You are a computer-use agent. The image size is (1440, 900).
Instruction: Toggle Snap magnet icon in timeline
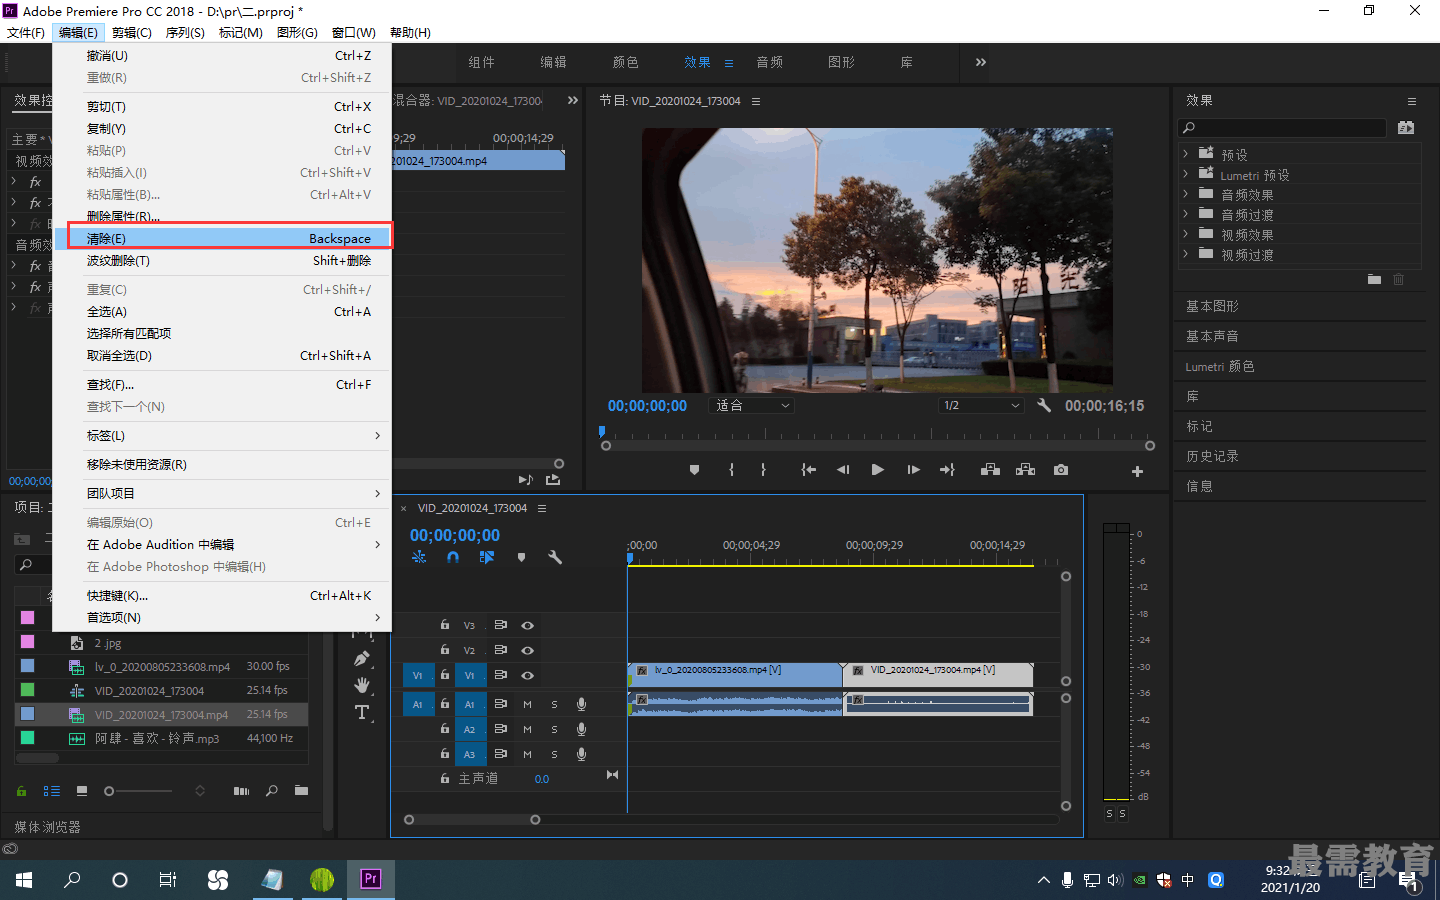coord(453,557)
